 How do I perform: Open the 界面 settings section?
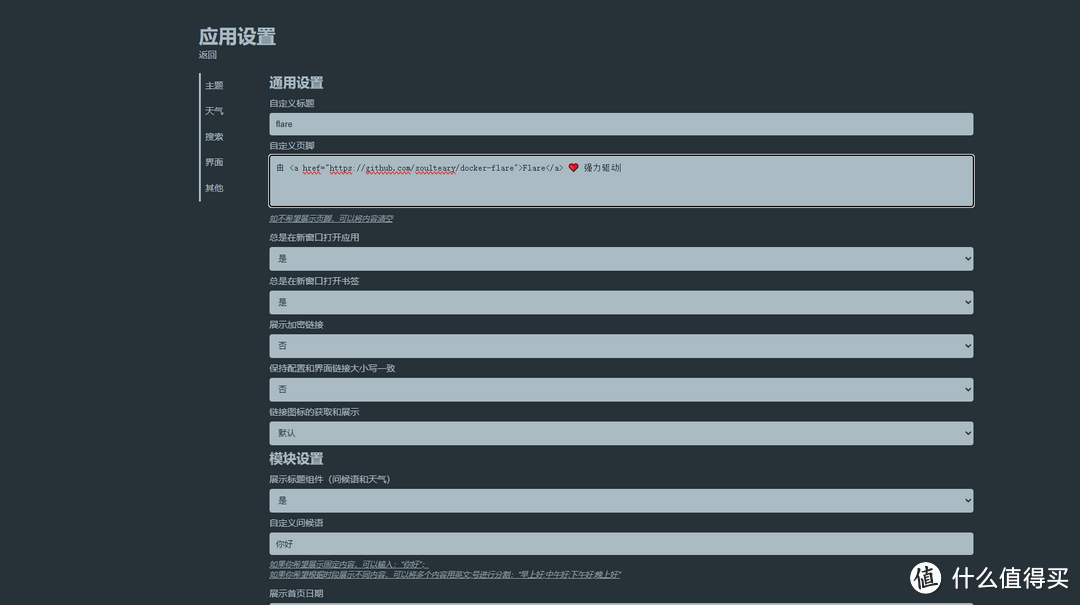(x=213, y=161)
